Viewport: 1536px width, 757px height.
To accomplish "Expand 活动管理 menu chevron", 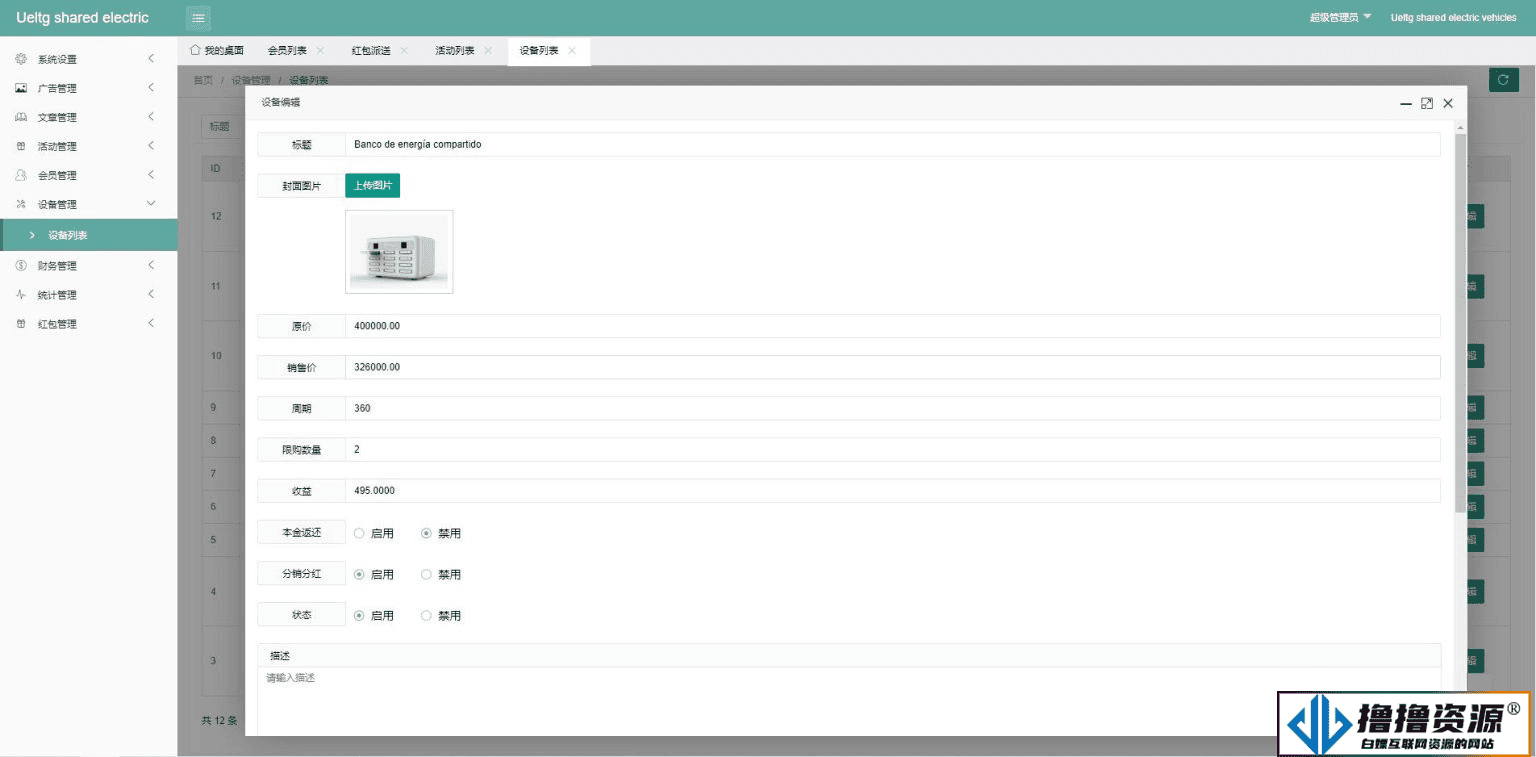I will [x=151, y=146].
